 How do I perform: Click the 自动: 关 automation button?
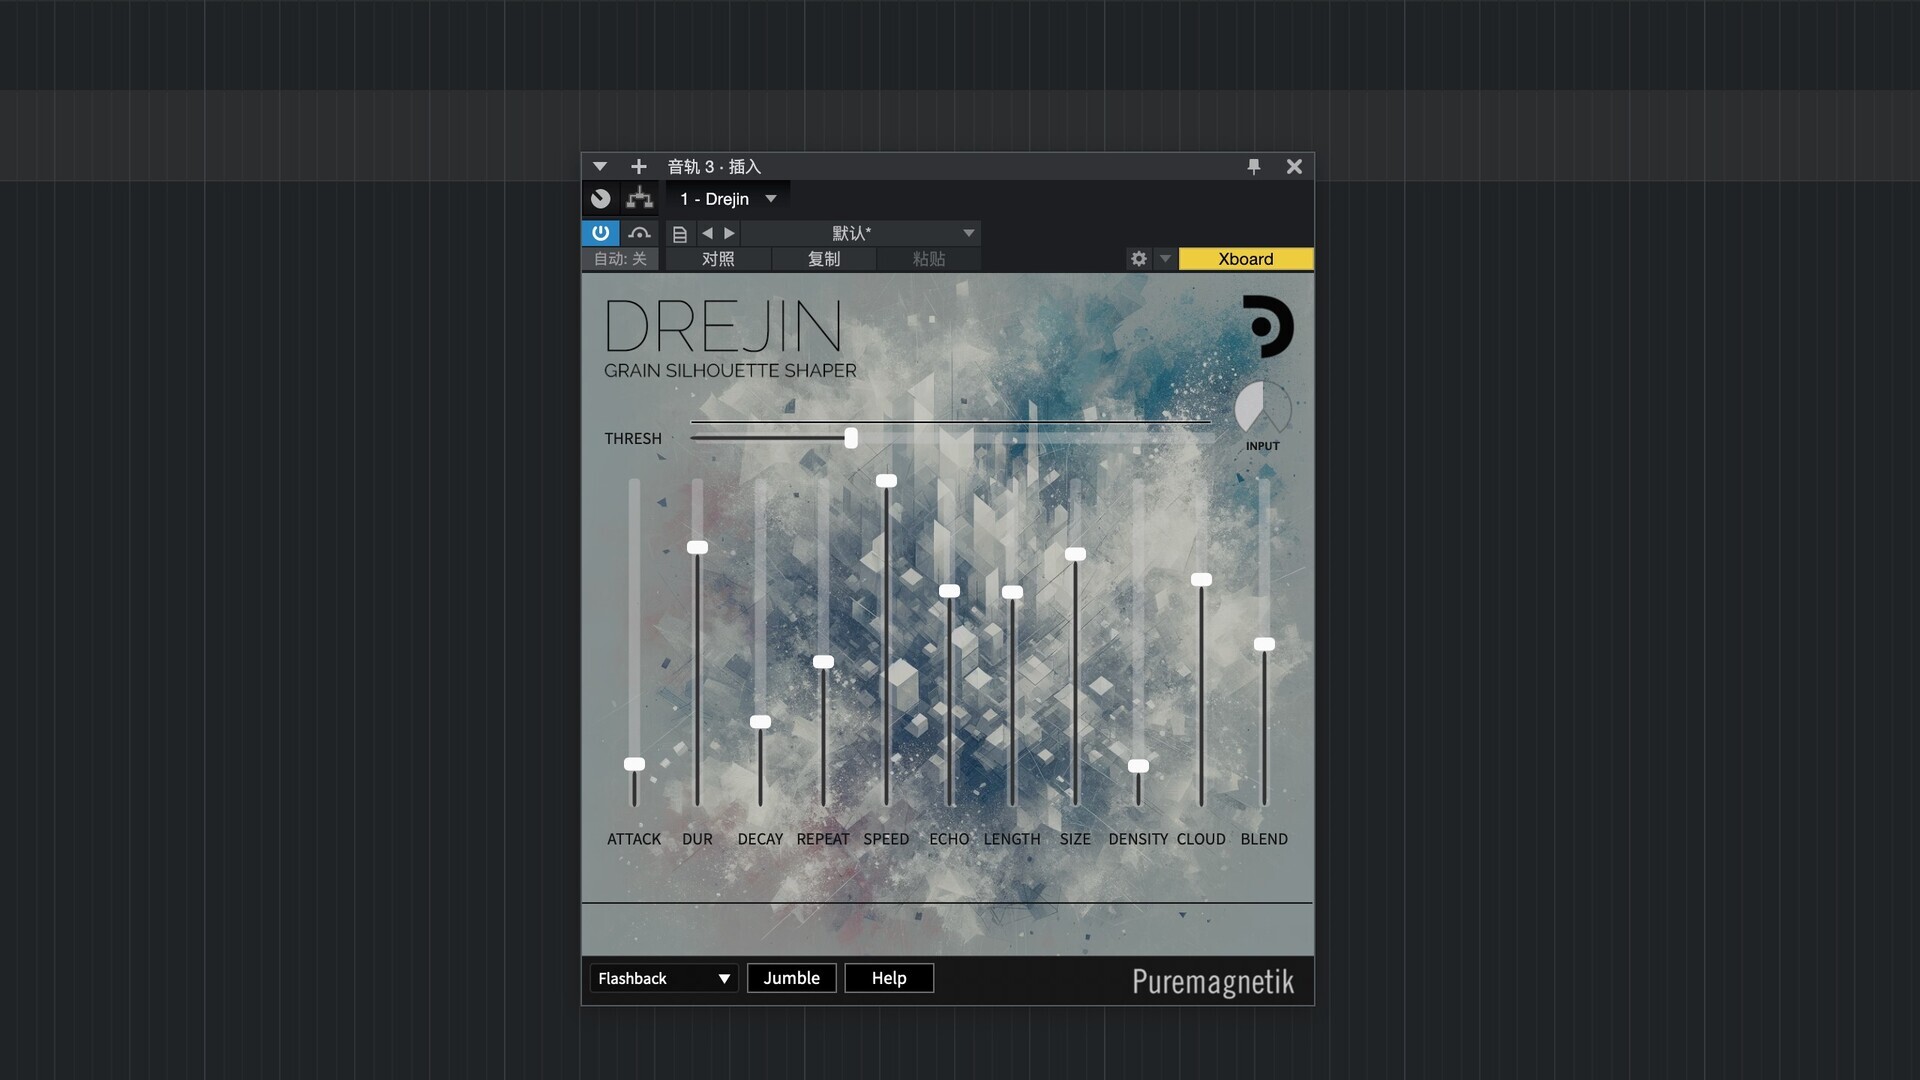coord(620,259)
